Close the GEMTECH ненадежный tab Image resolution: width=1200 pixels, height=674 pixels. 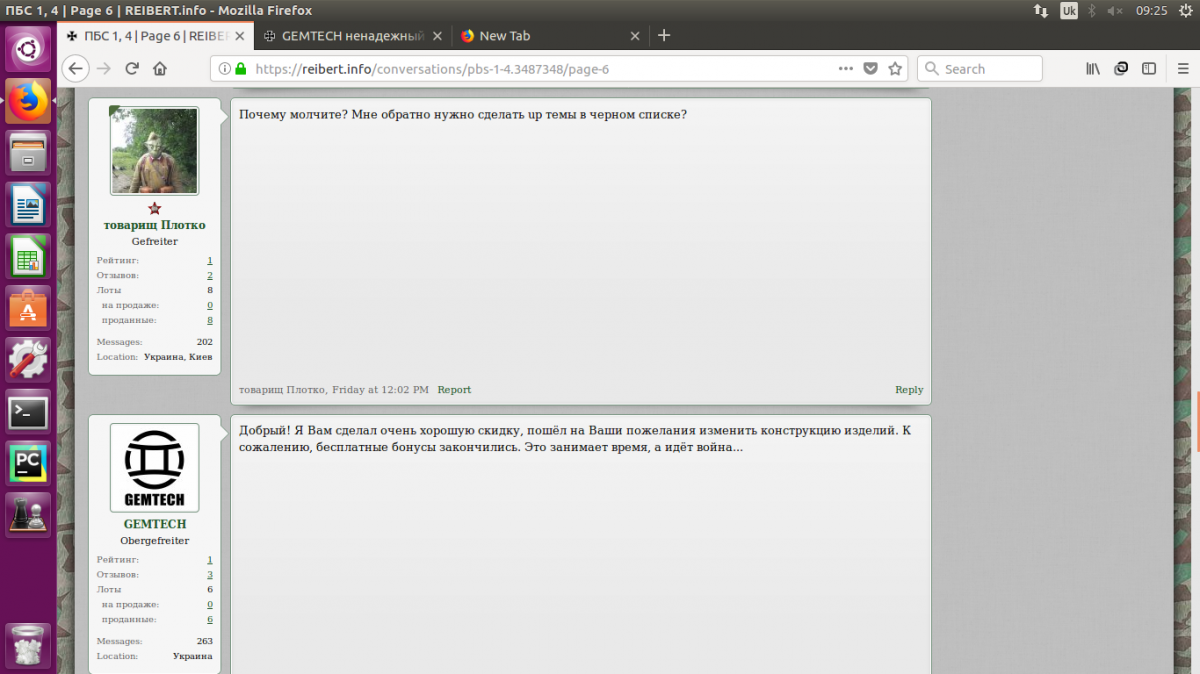(x=437, y=36)
